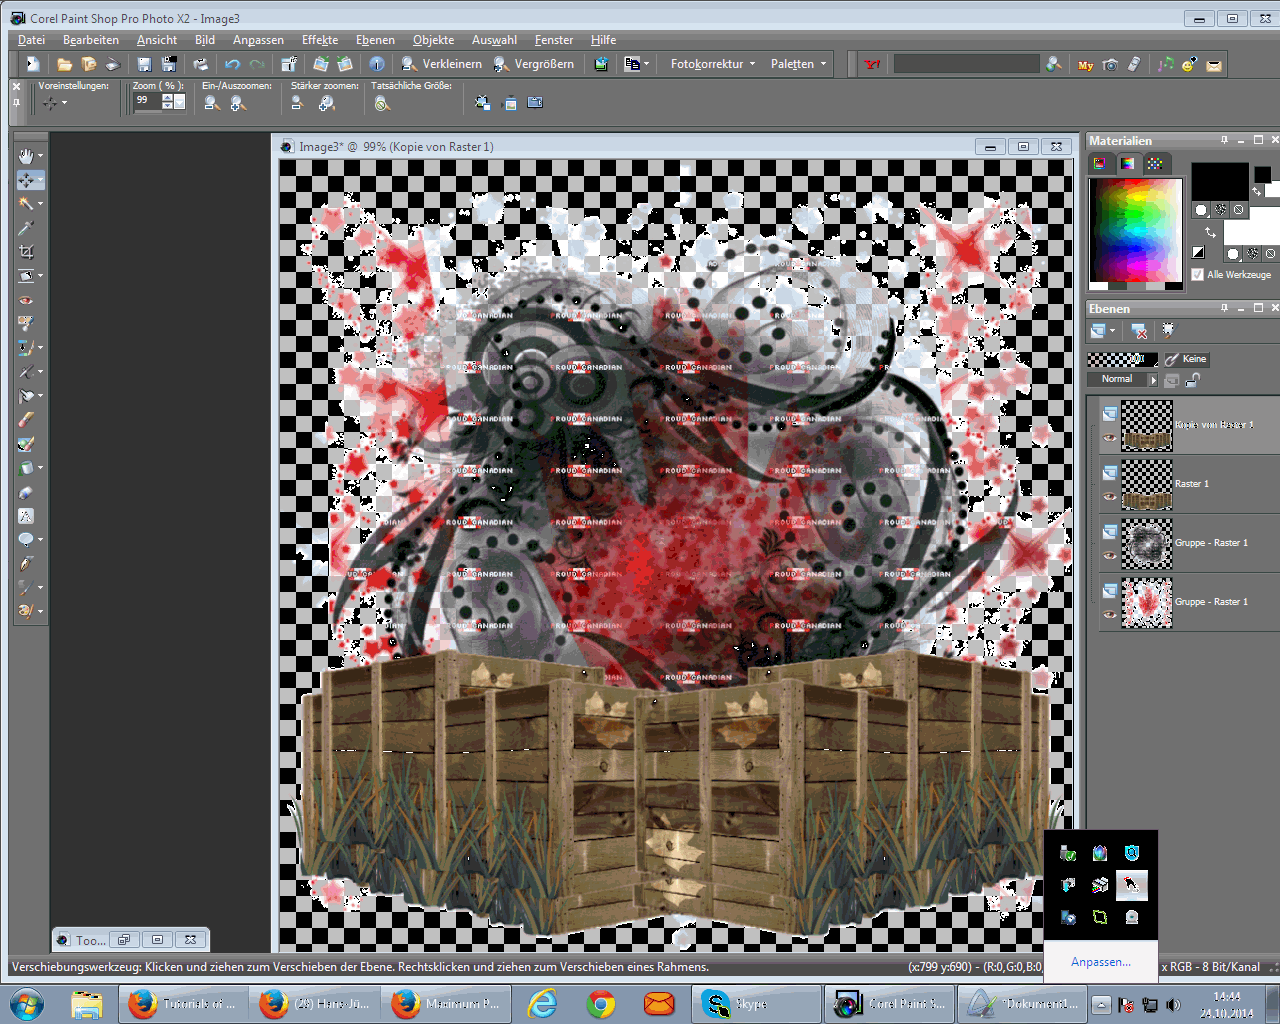Viewport: 1280px width, 1024px height.
Task: Select the Magic Wand tool
Action: pyautogui.click(x=26, y=204)
